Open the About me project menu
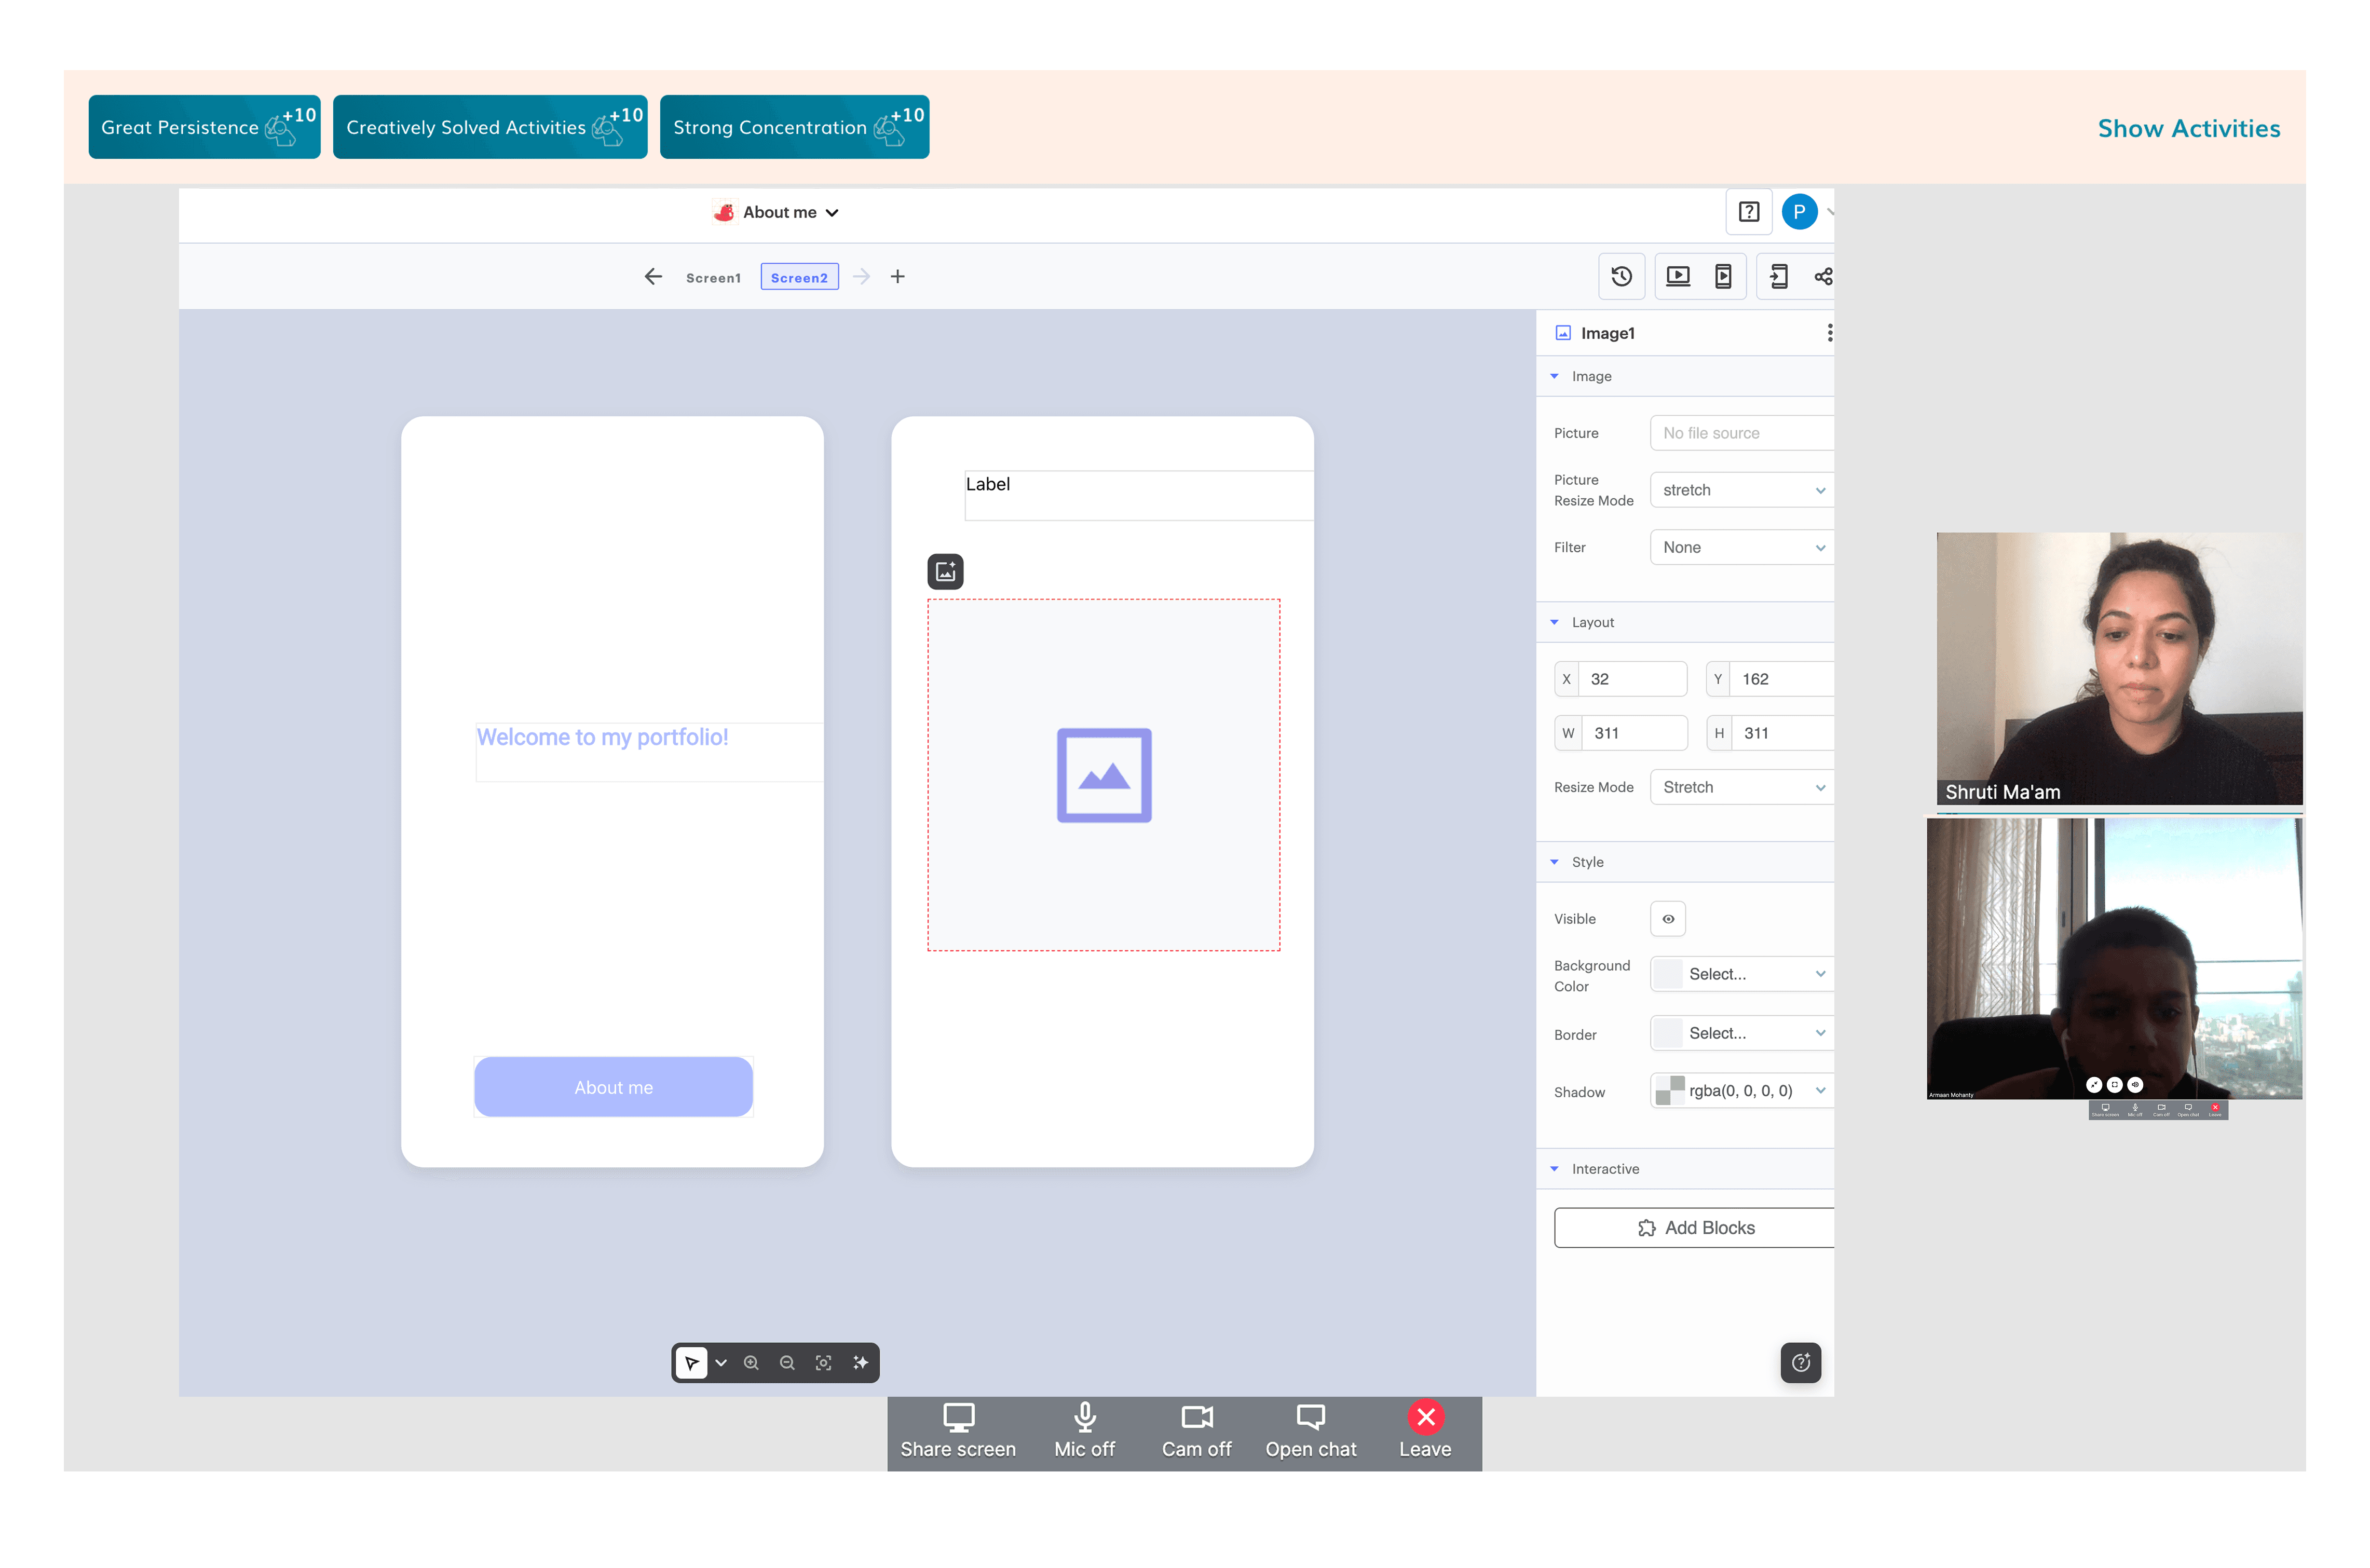The width and height of the screenshot is (2370, 1568). (780, 212)
